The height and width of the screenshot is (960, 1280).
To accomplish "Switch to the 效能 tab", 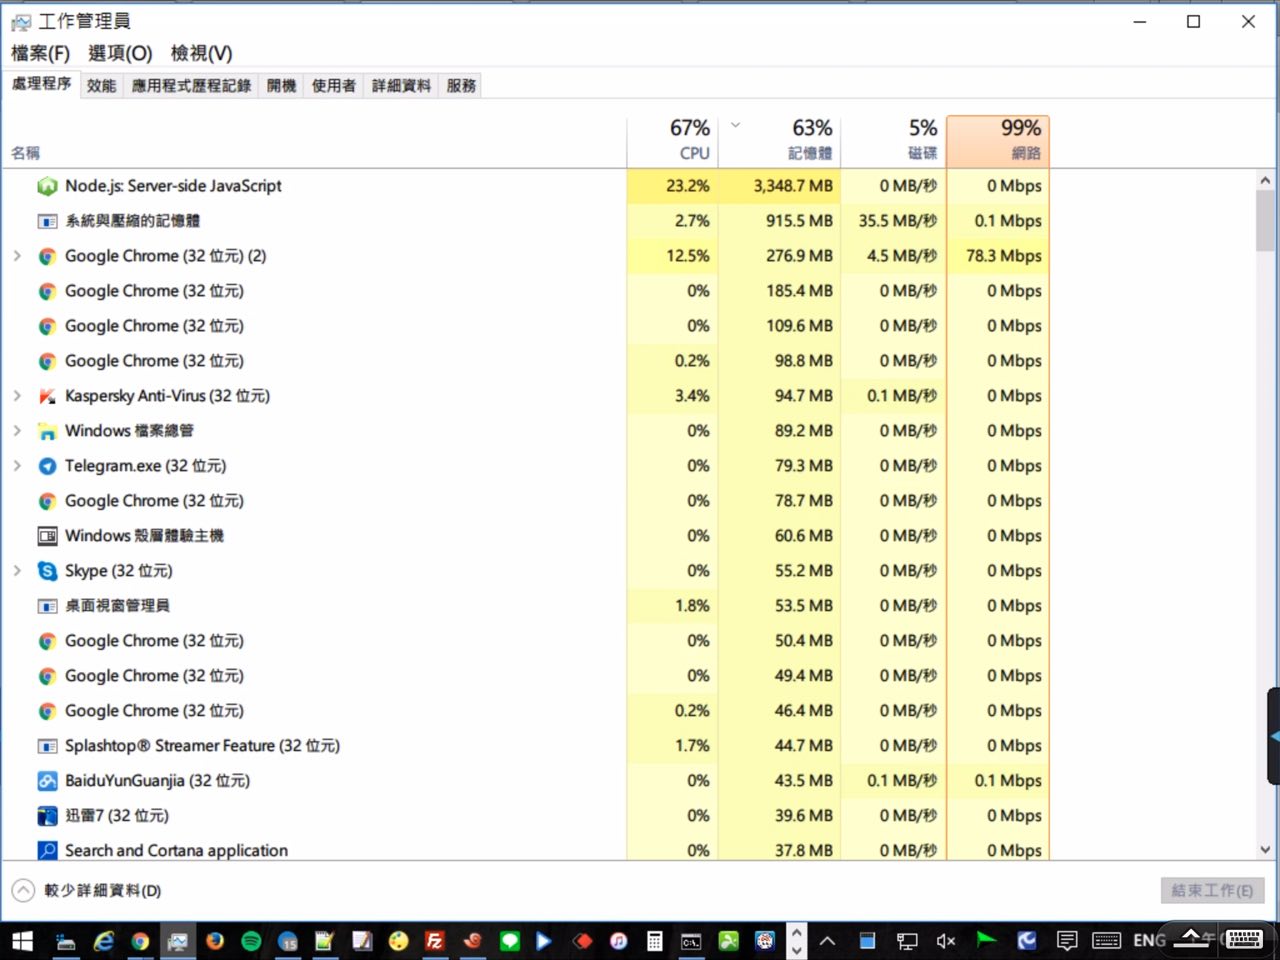I will click(x=101, y=86).
